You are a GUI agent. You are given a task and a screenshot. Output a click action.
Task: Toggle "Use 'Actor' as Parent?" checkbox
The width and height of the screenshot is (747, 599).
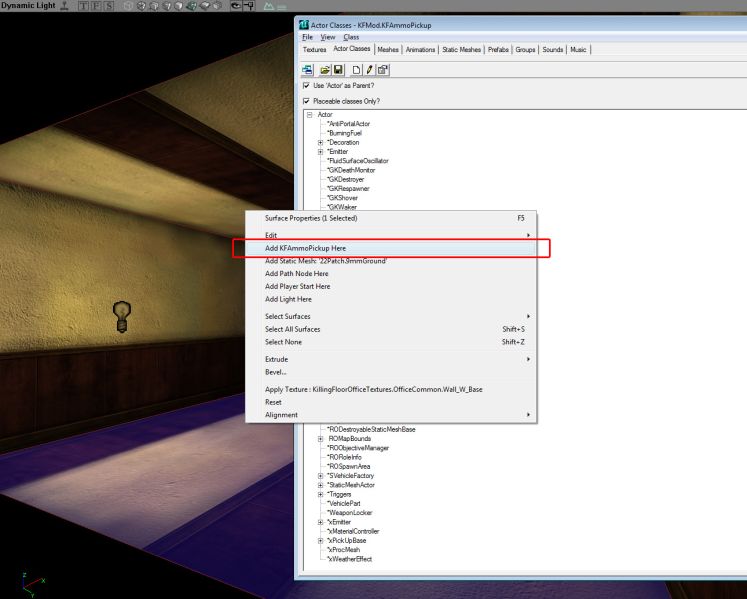[x=306, y=86]
